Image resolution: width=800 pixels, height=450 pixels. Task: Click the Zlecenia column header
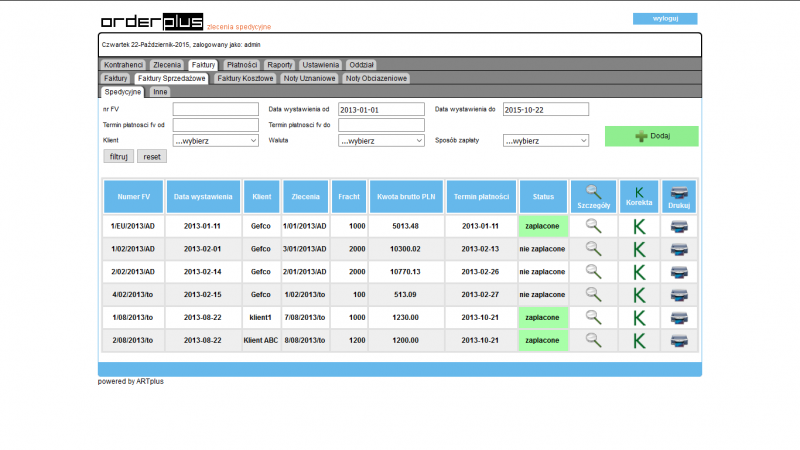point(306,196)
